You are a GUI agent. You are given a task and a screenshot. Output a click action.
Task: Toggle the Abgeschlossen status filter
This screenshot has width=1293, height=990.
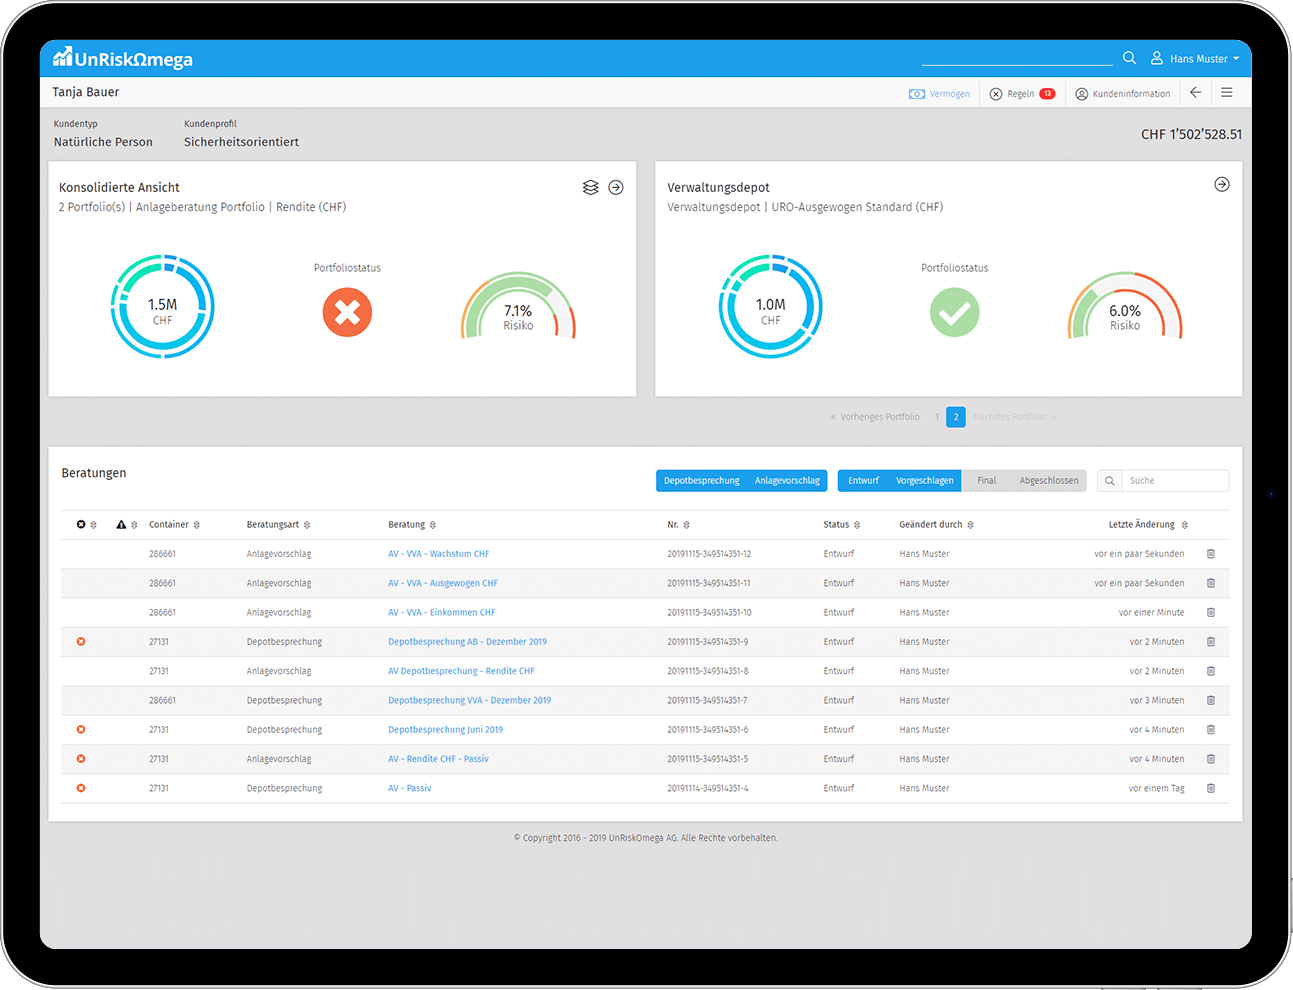[1049, 481]
